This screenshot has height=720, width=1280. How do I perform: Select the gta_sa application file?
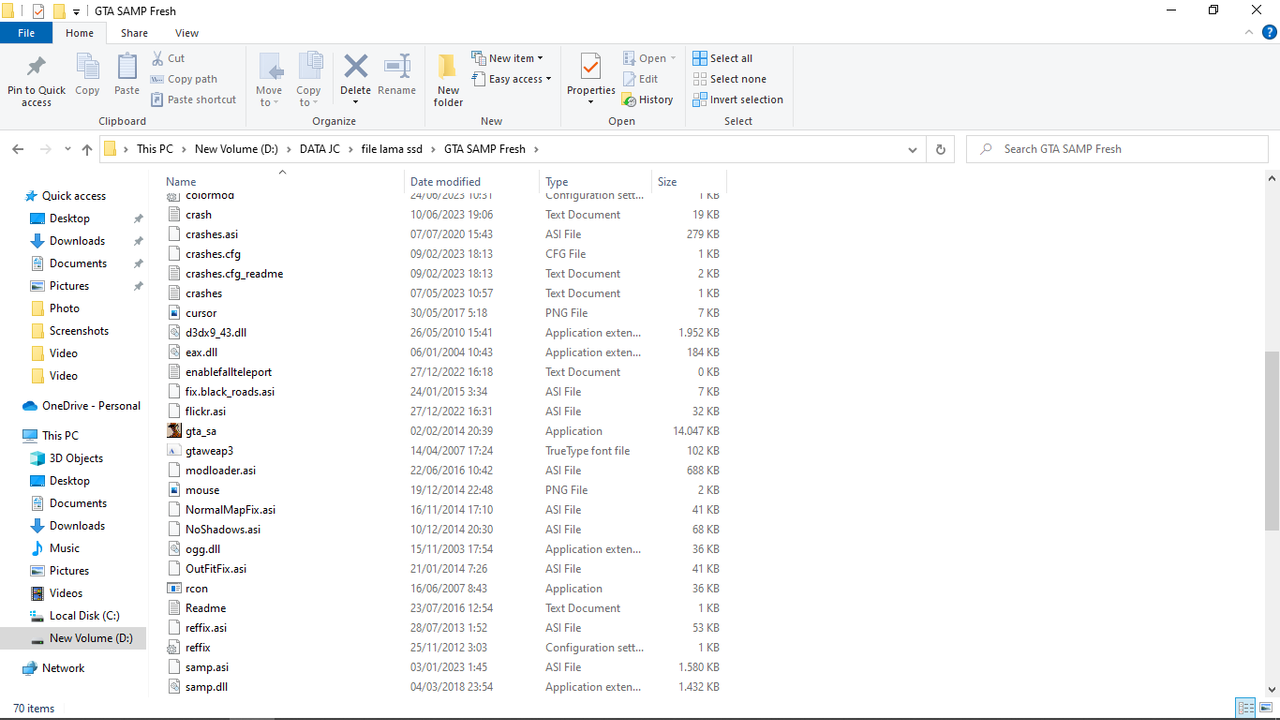coord(200,431)
